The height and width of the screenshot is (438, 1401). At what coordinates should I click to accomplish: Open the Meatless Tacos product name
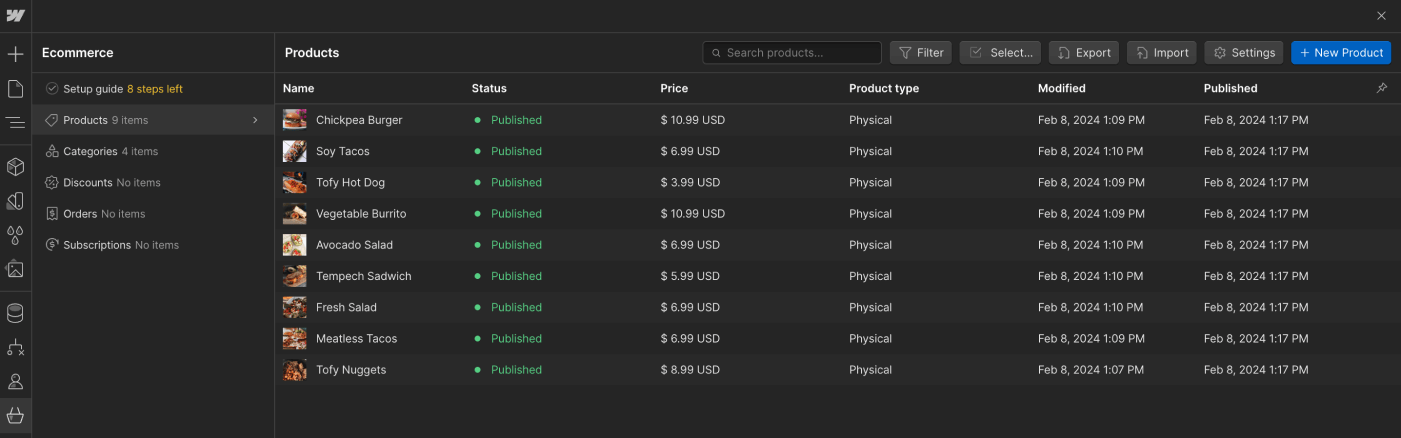coord(356,338)
